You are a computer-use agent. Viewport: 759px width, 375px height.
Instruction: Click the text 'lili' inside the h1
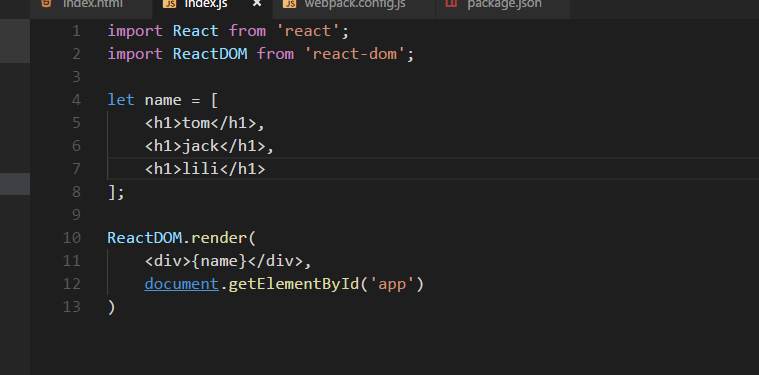200,169
